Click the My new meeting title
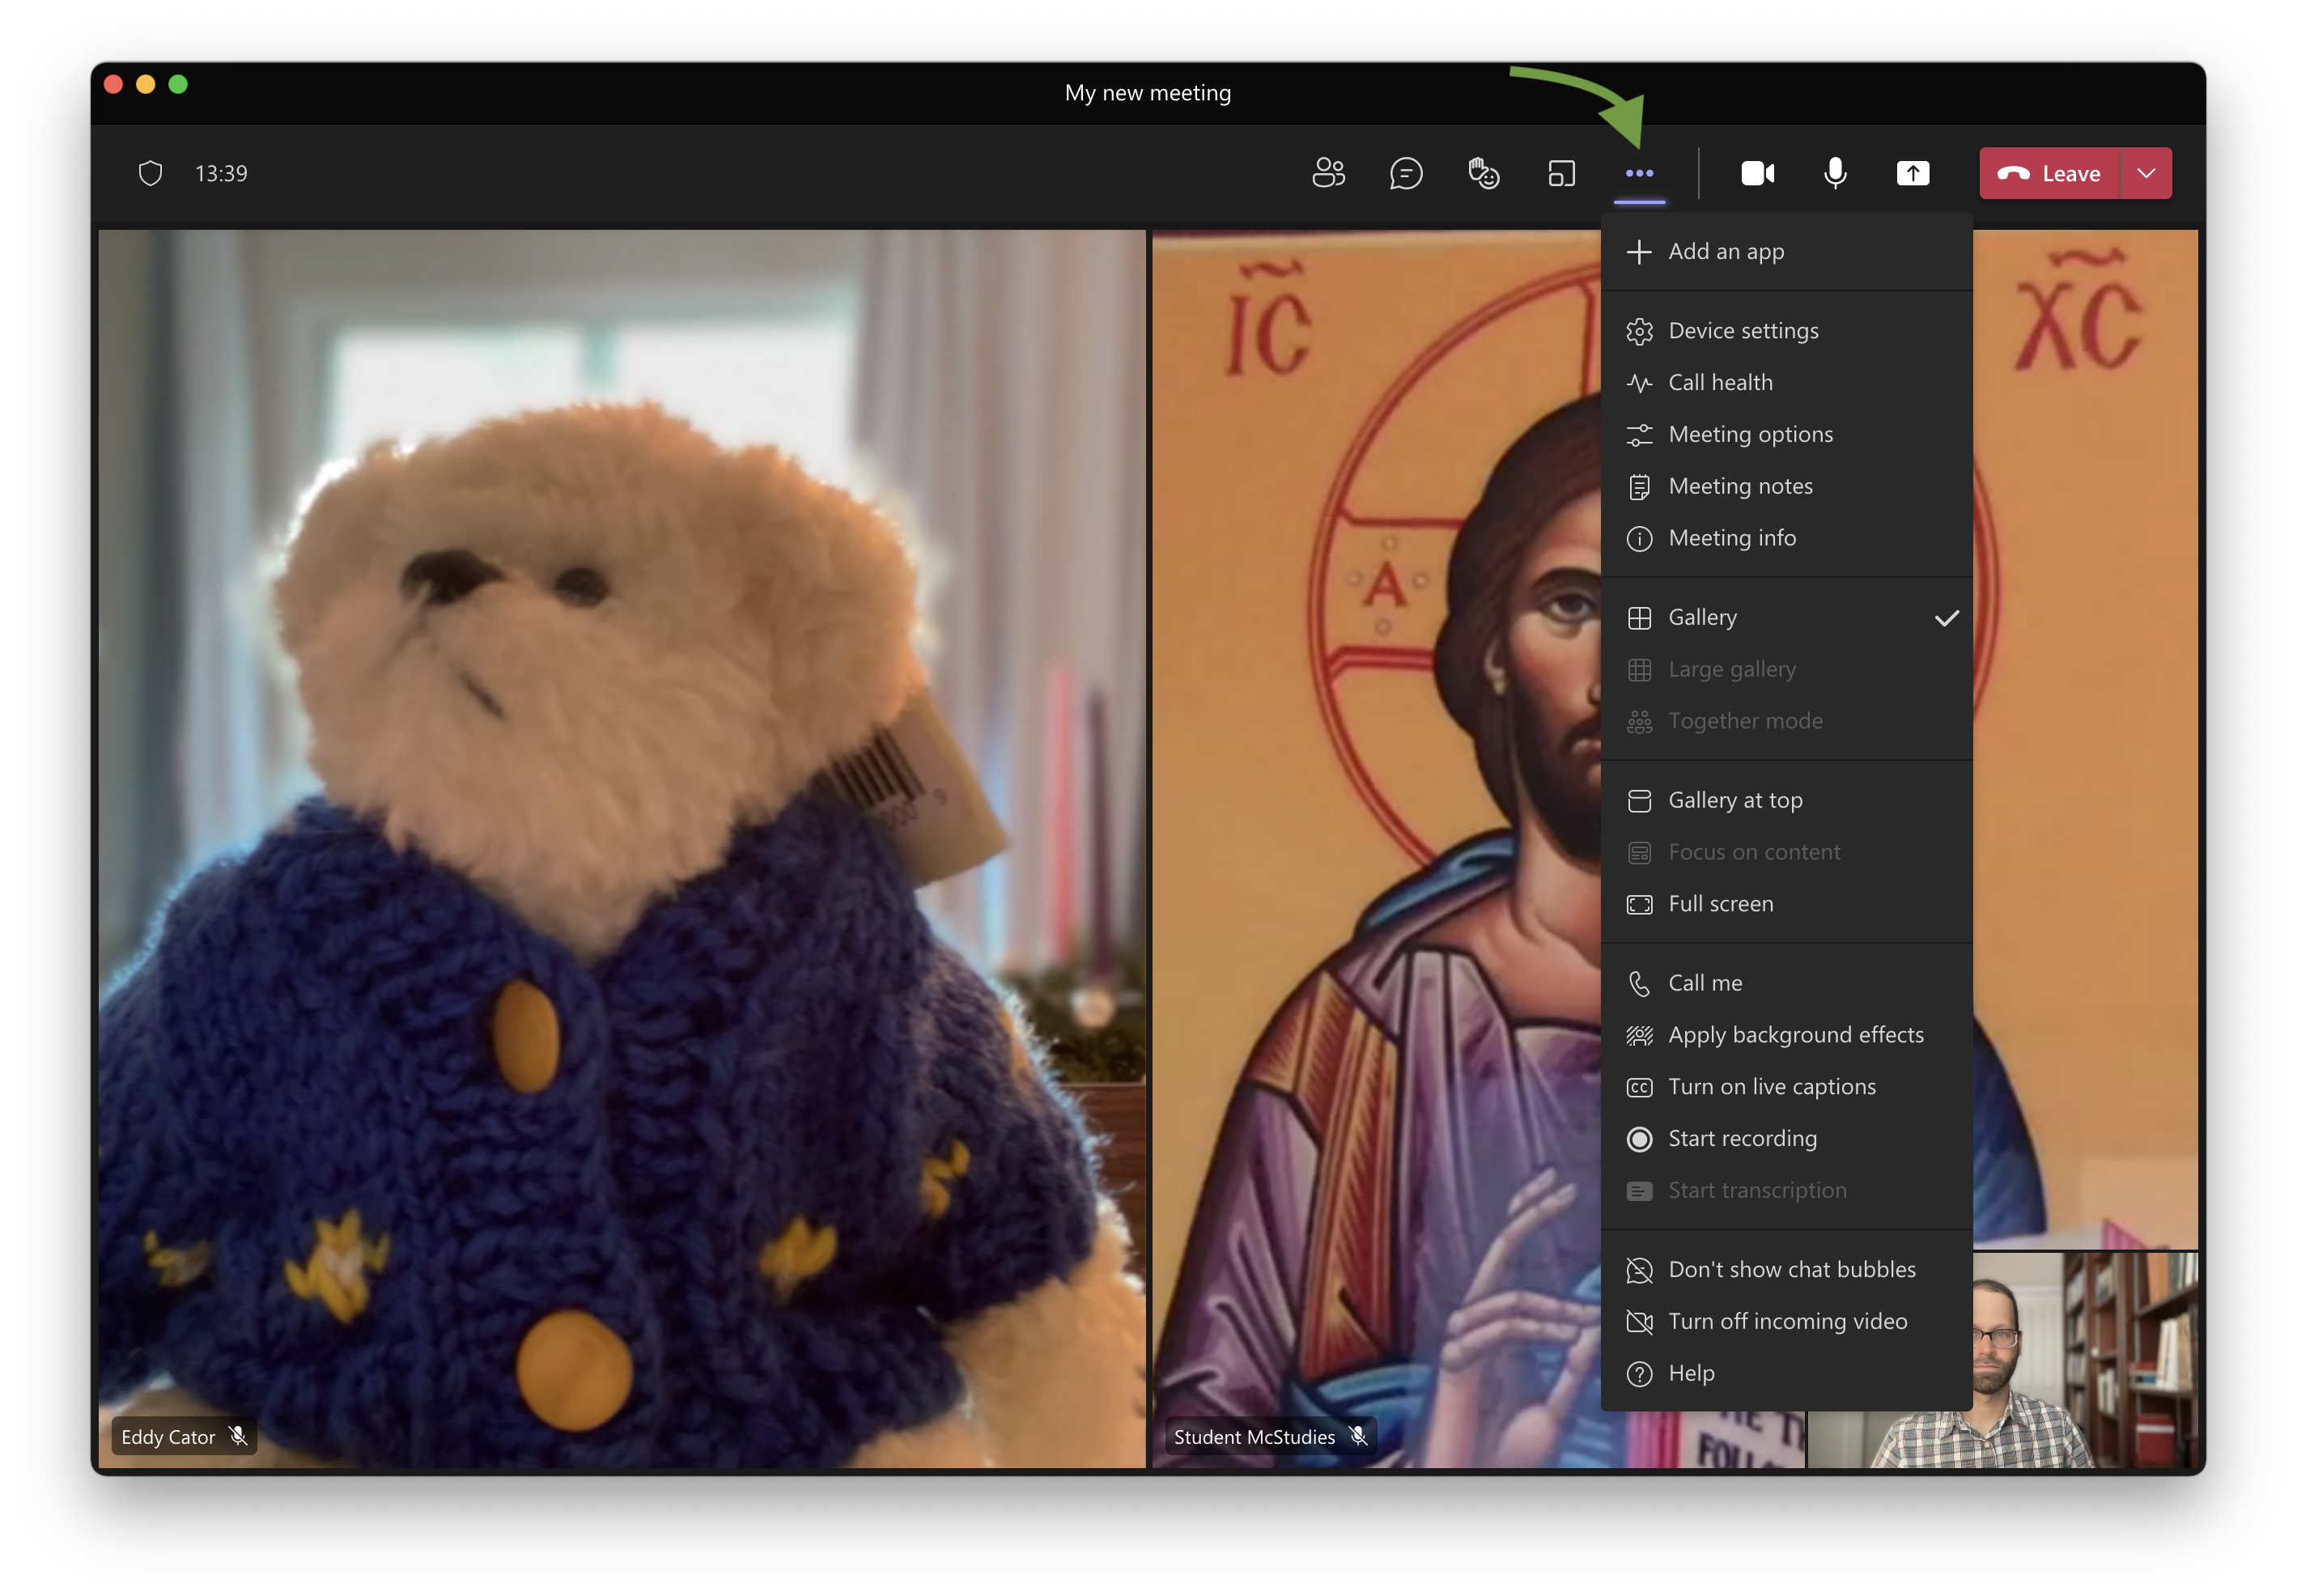2297x1596 pixels. [x=1148, y=93]
